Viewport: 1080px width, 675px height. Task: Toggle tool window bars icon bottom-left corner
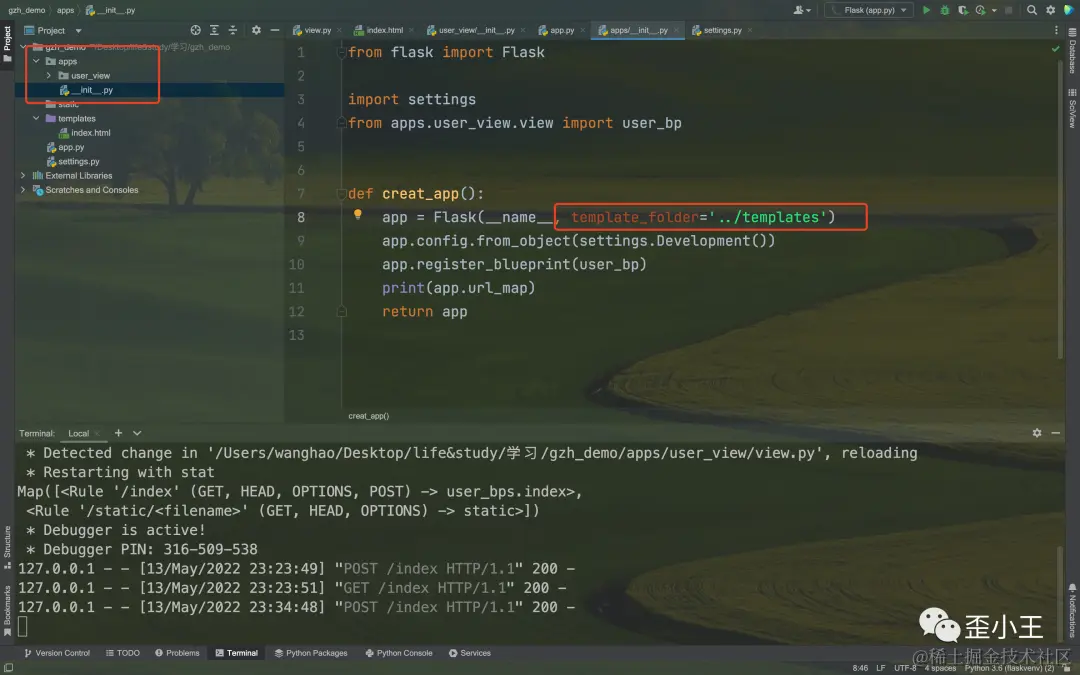point(9,668)
